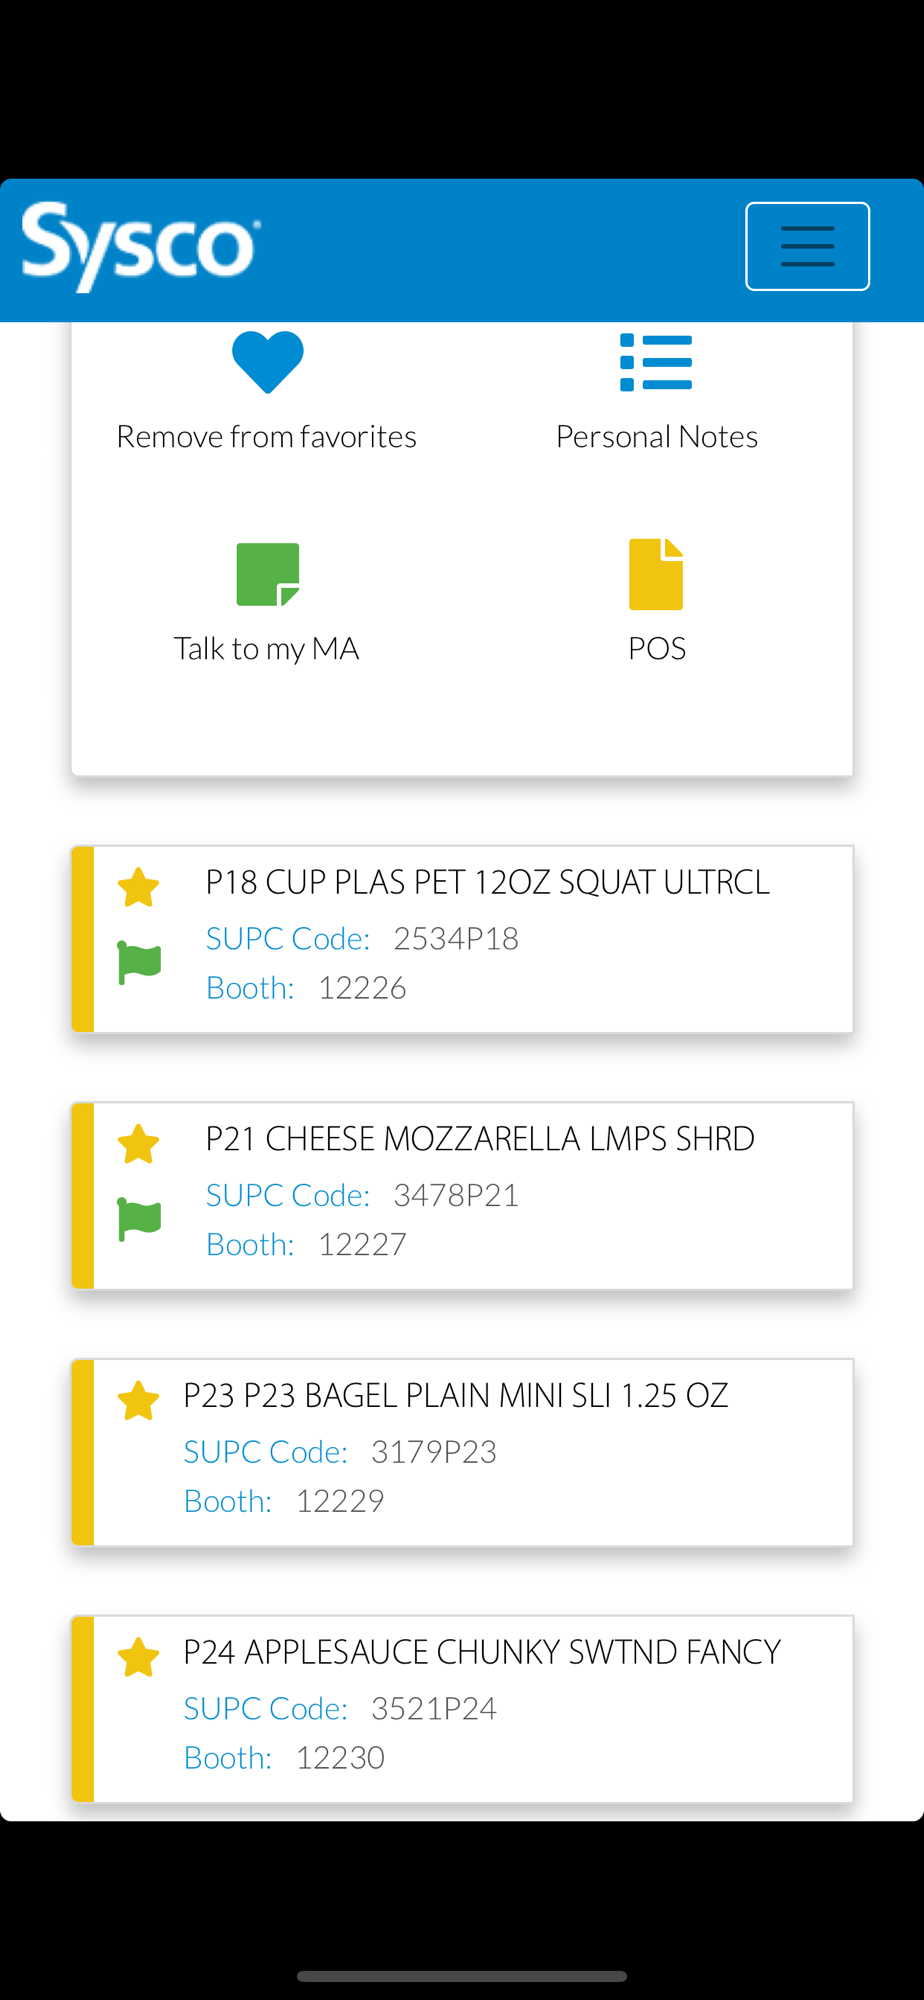
Task: Select the Remove from favorites label
Action: (266, 437)
